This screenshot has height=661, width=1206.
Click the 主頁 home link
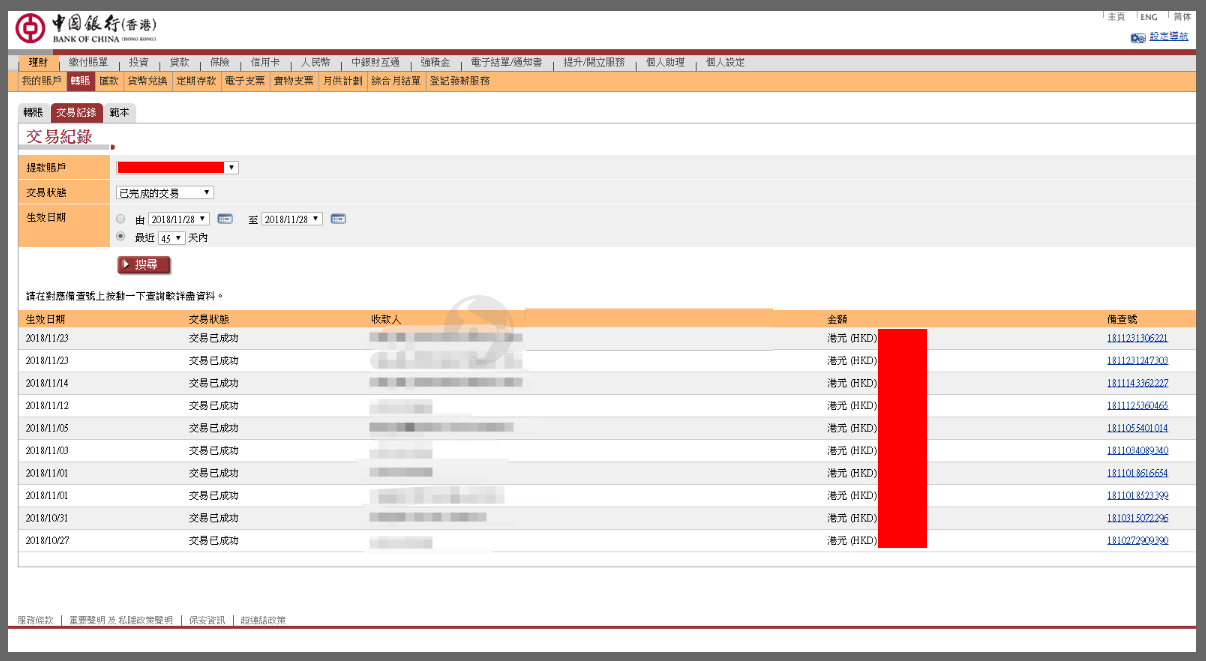tap(1116, 17)
